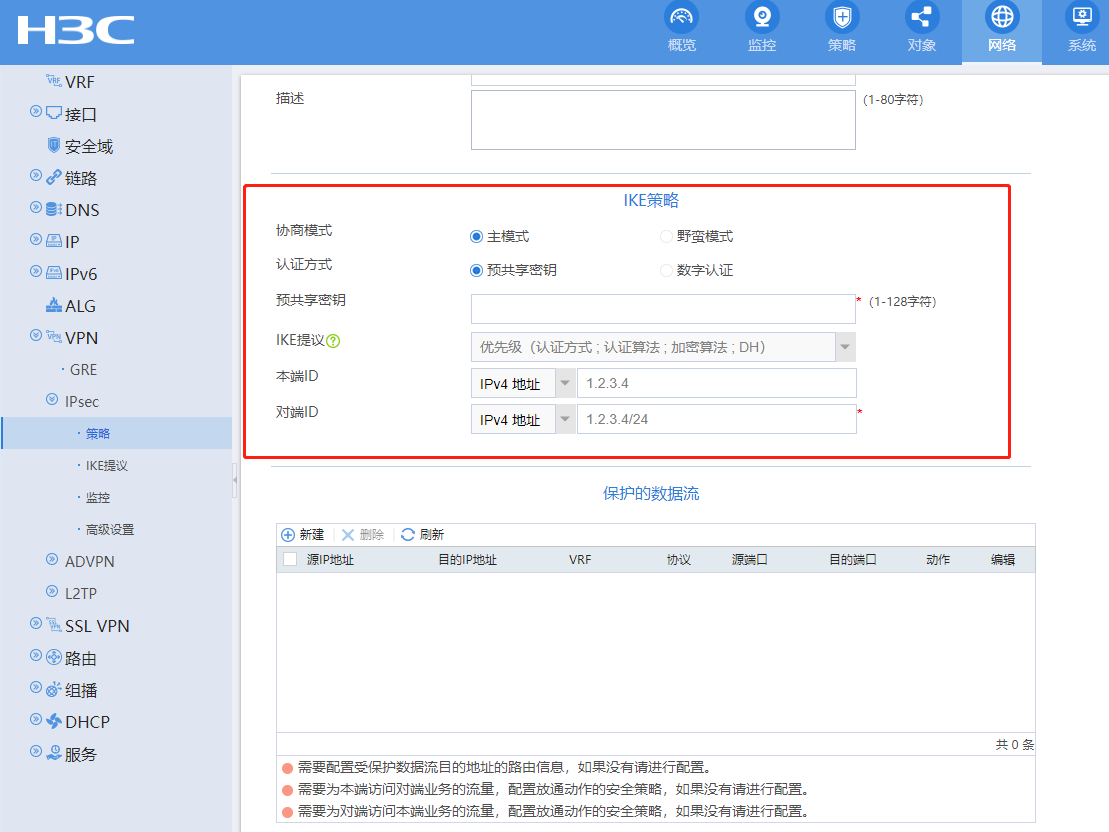Open 高级设置 in the sidebar
The height and width of the screenshot is (832, 1109).
pos(109,530)
